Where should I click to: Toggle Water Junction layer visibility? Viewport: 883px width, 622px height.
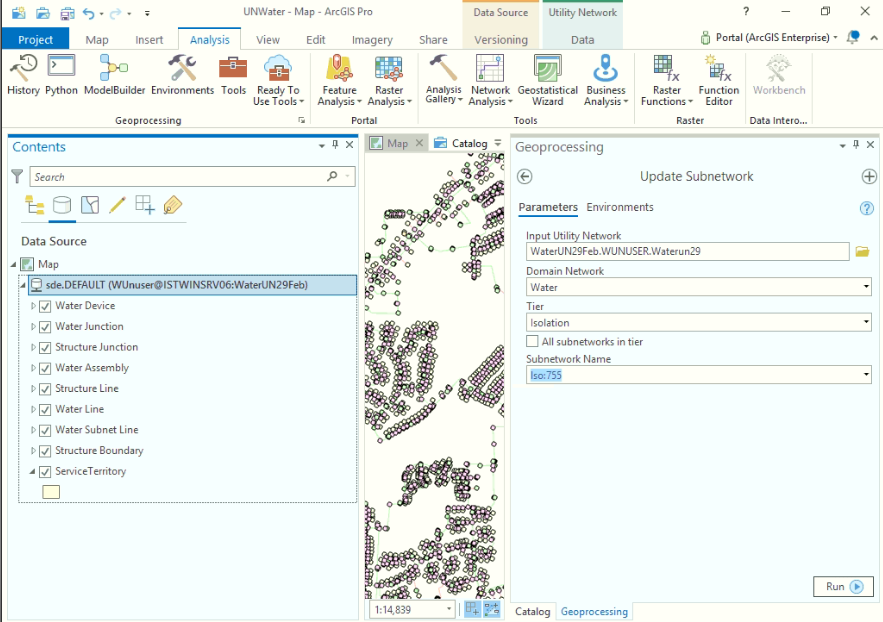point(45,327)
